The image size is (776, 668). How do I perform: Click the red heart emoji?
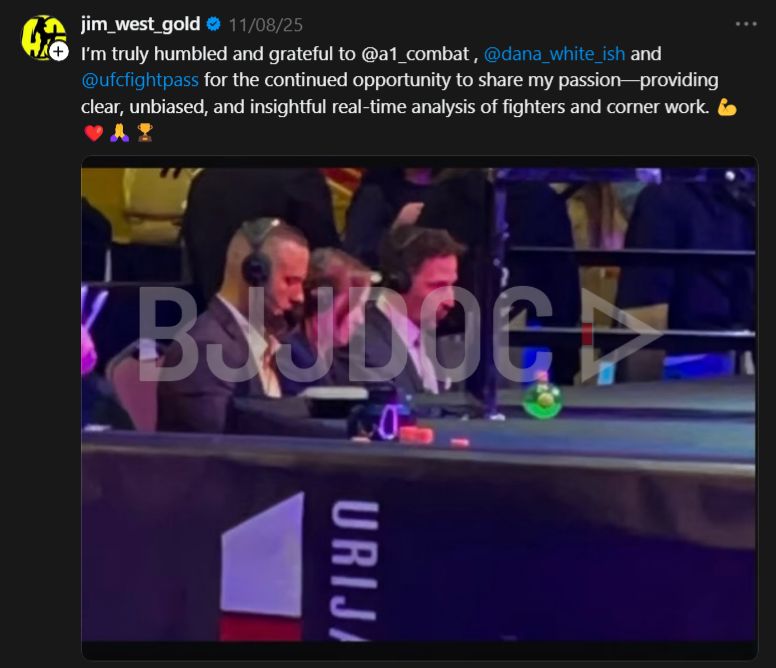coord(94,133)
